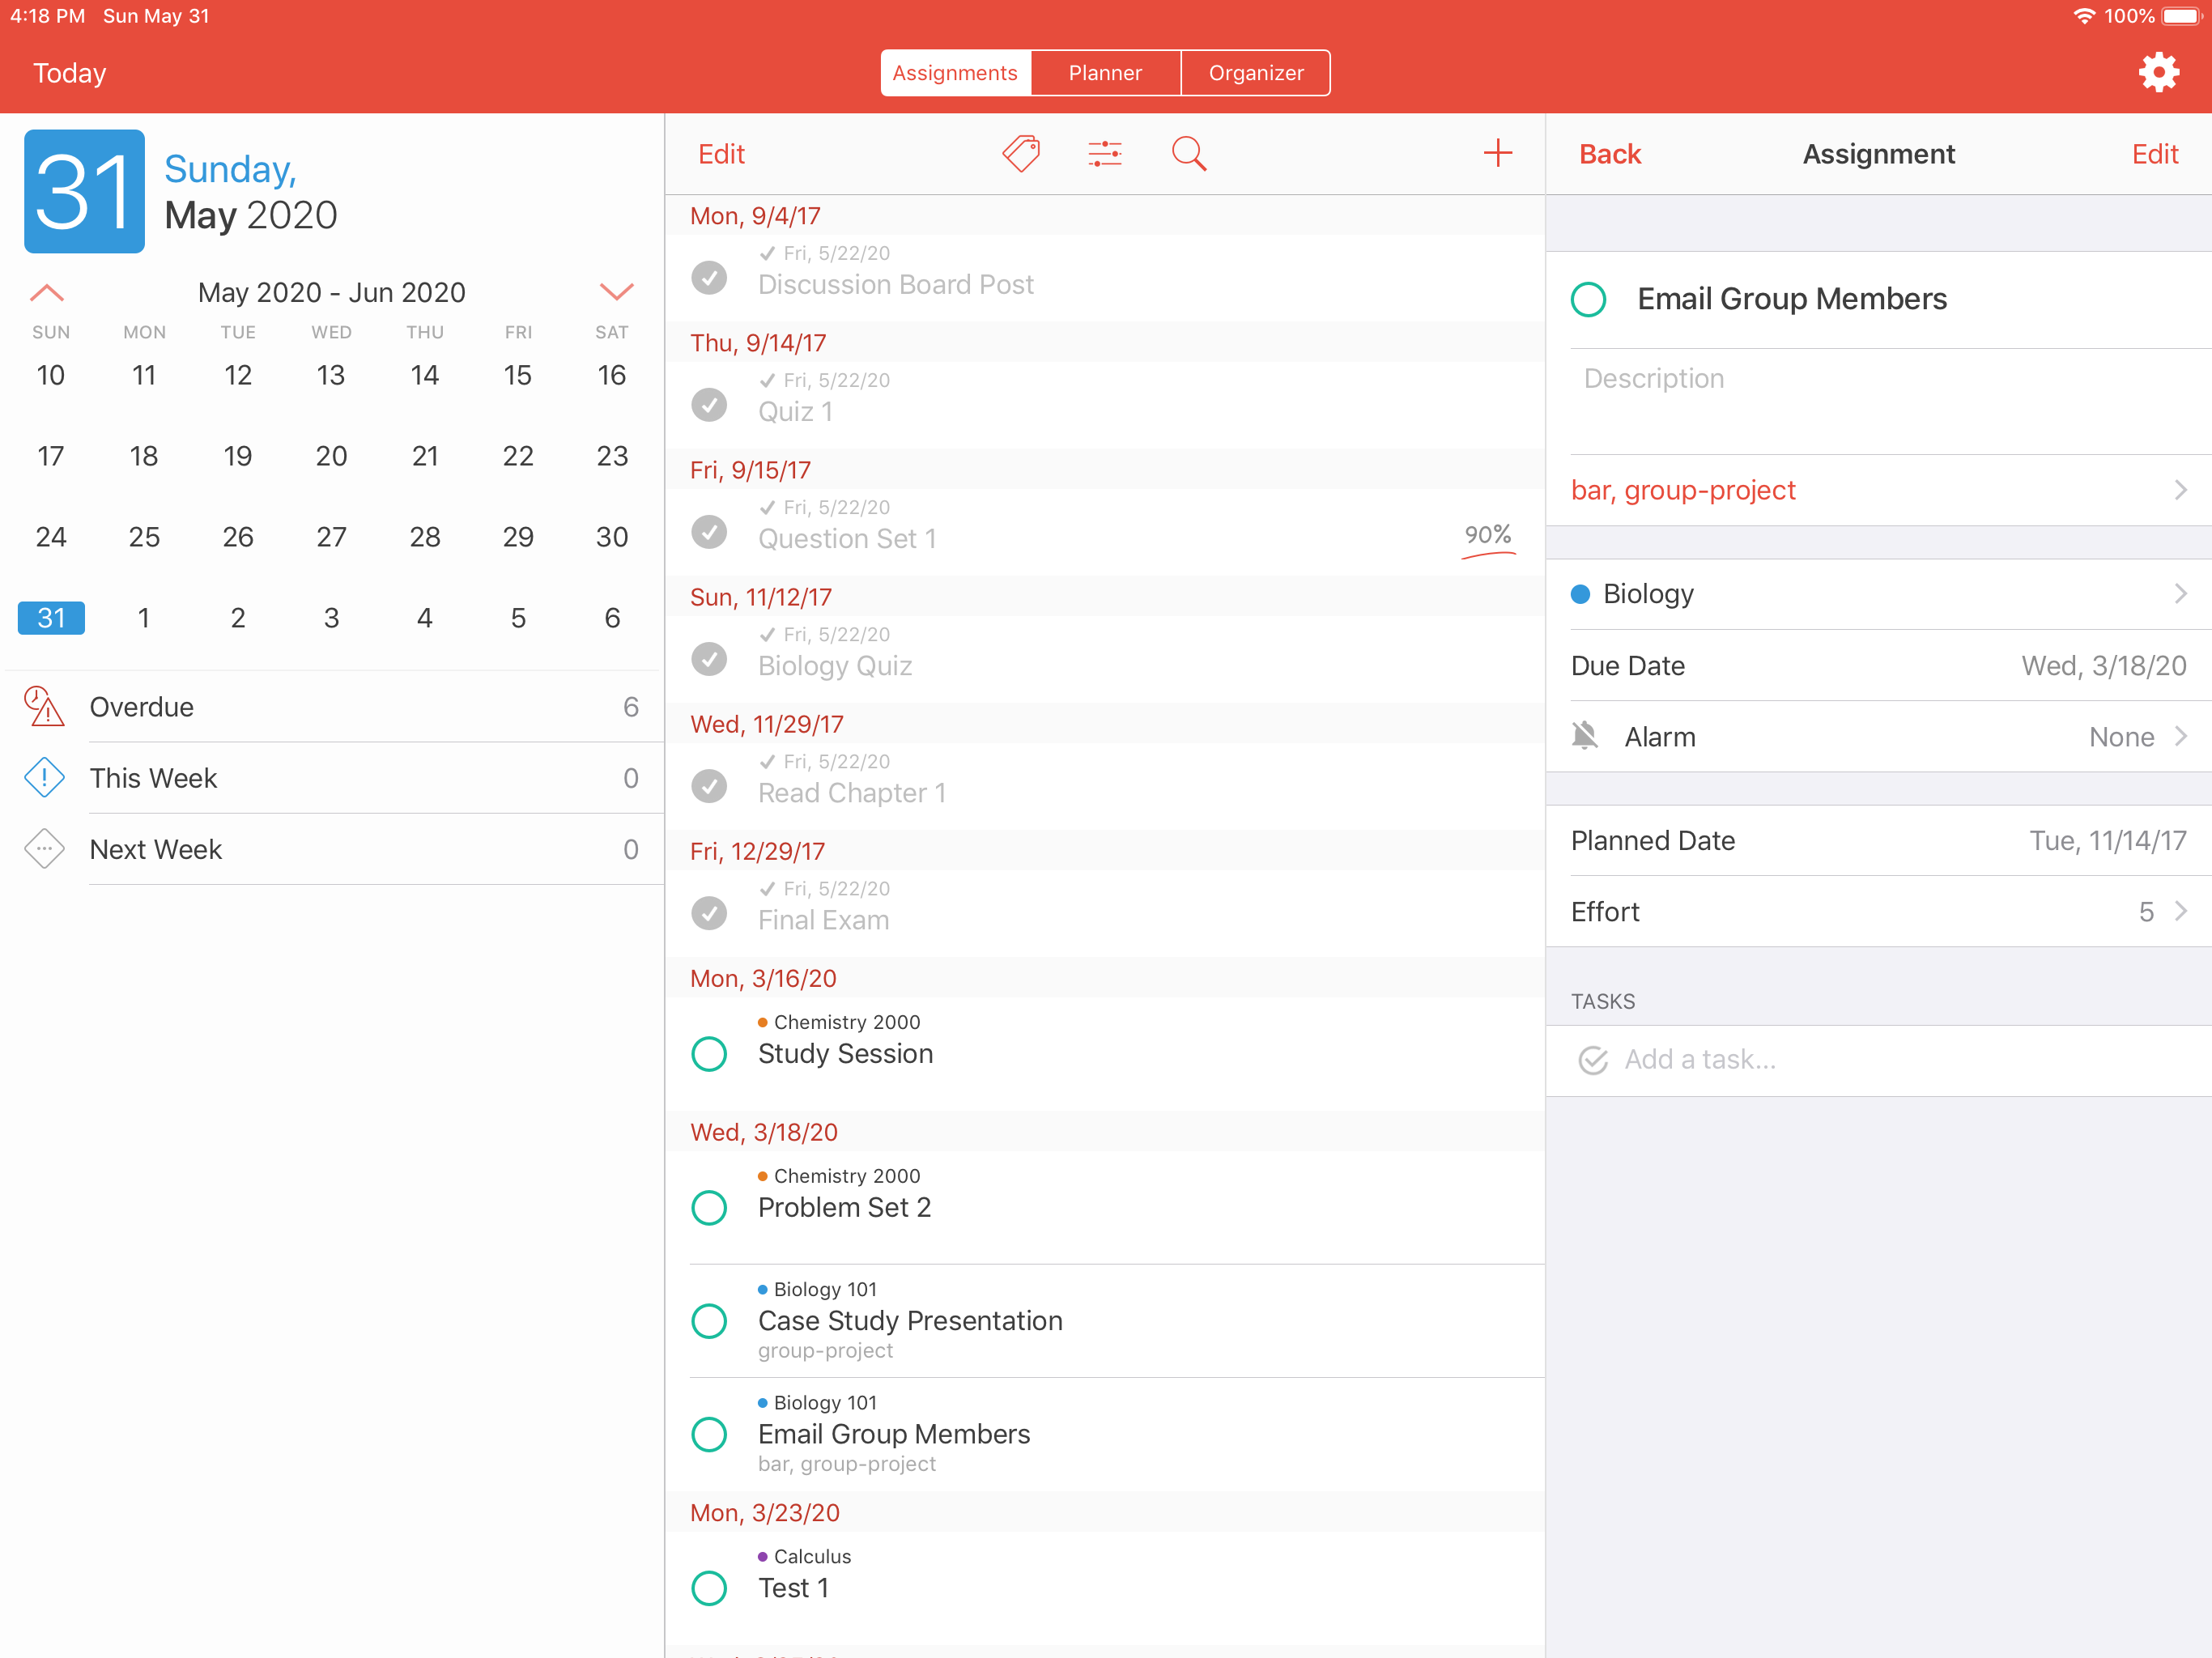The width and height of the screenshot is (2212, 1658).
Task: Uncheck completed Discussion Board Post
Action: pyautogui.click(x=709, y=277)
